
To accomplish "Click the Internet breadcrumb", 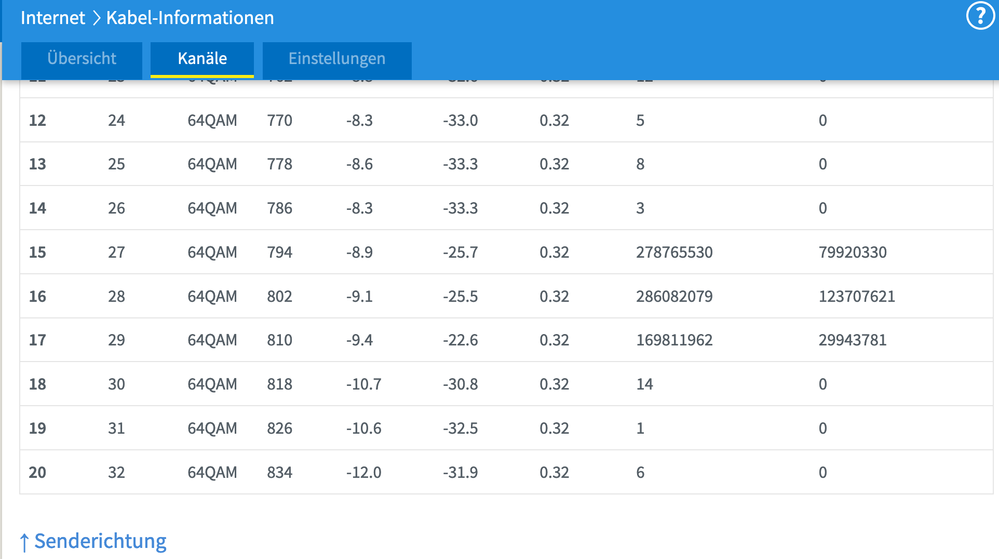I will coord(53,18).
